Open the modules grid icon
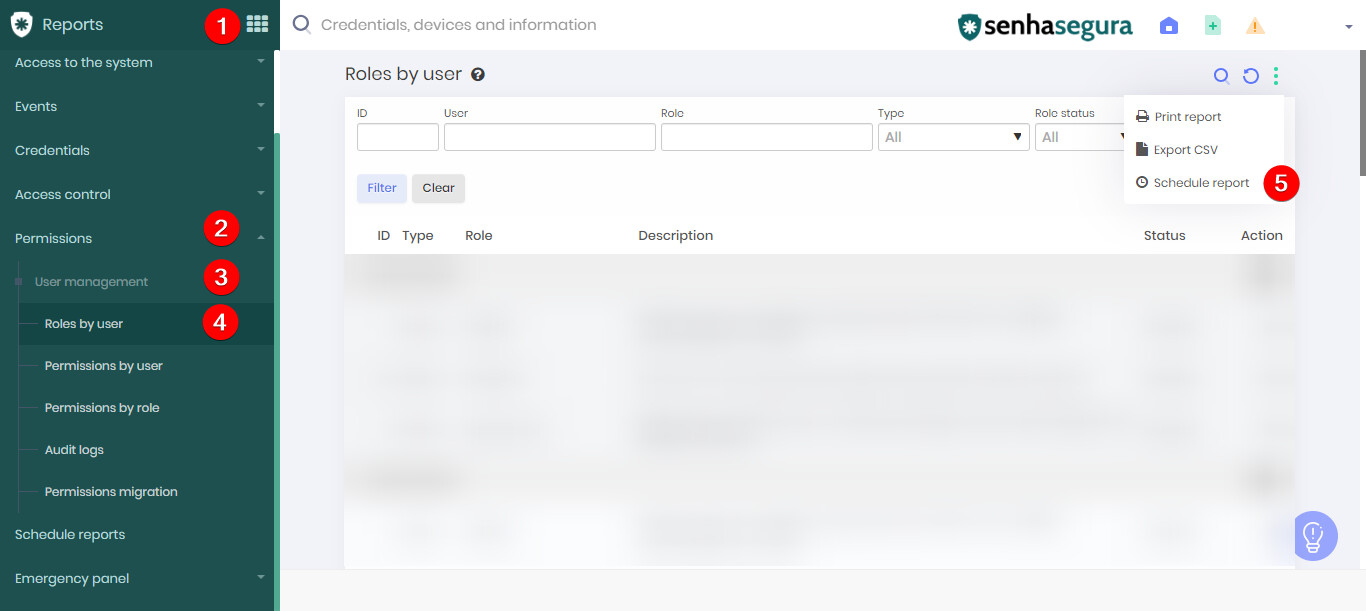The width and height of the screenshot is (1366, 611). [x=257, y=24]
